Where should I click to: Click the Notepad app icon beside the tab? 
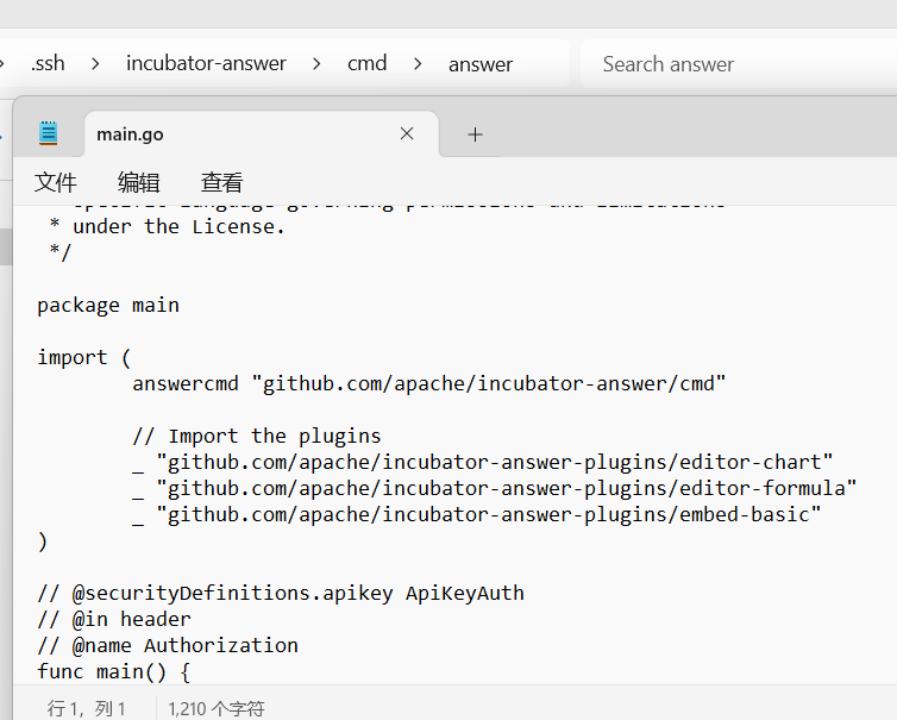pyautogui.click(x=48, y=133)
